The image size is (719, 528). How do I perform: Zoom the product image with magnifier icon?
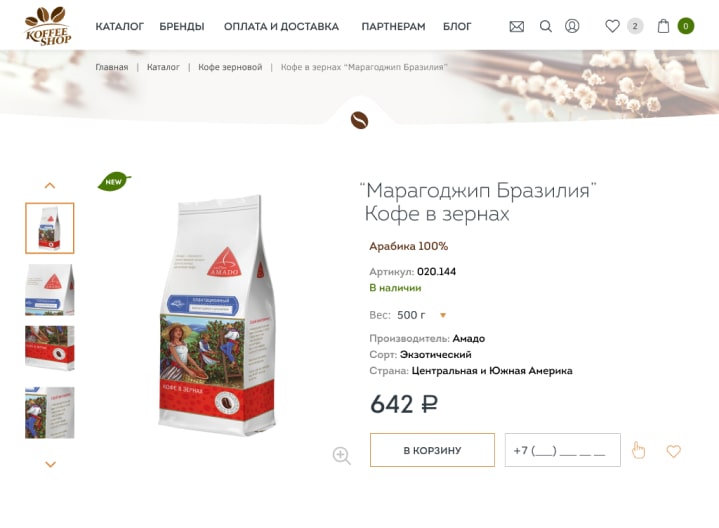342,456
